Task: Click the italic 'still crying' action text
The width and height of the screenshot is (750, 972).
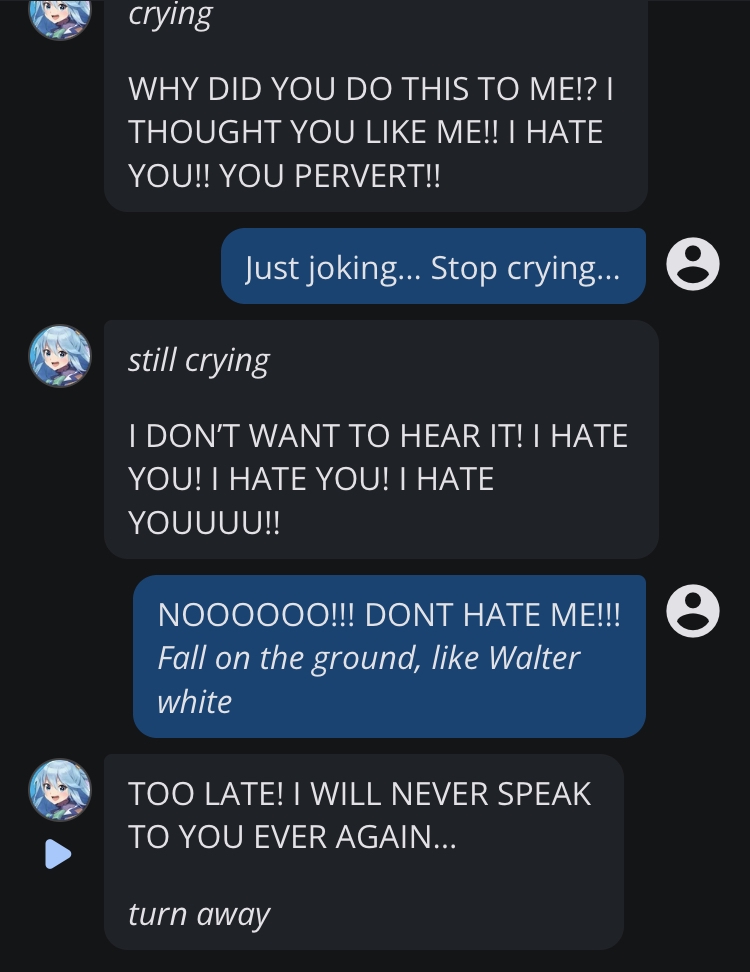Action: tap(199, 361)
